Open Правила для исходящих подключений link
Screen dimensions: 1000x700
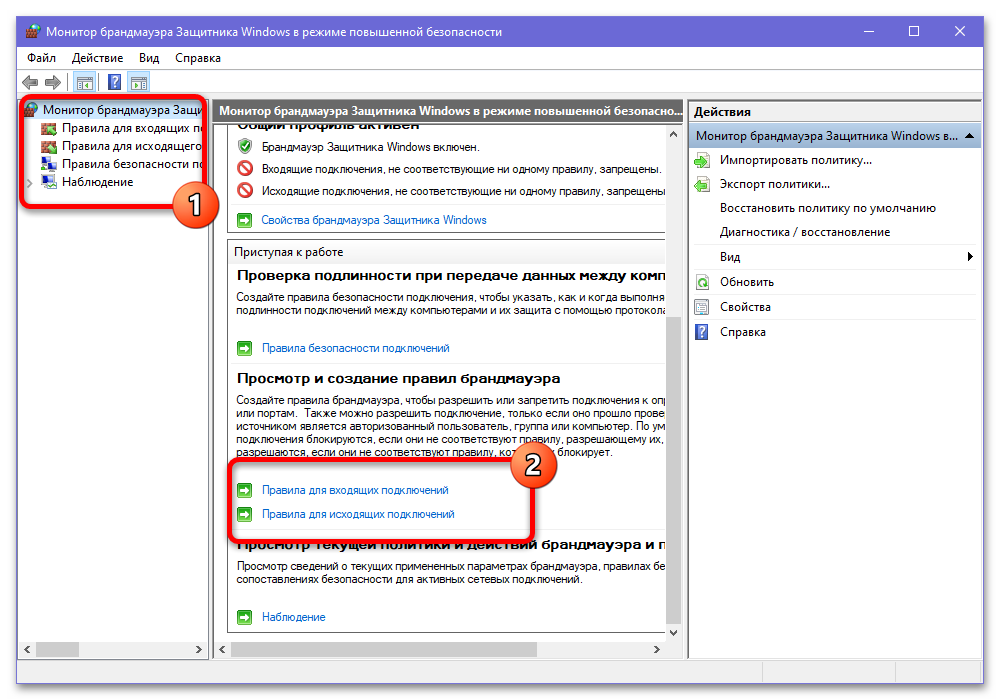coord(358,514)
